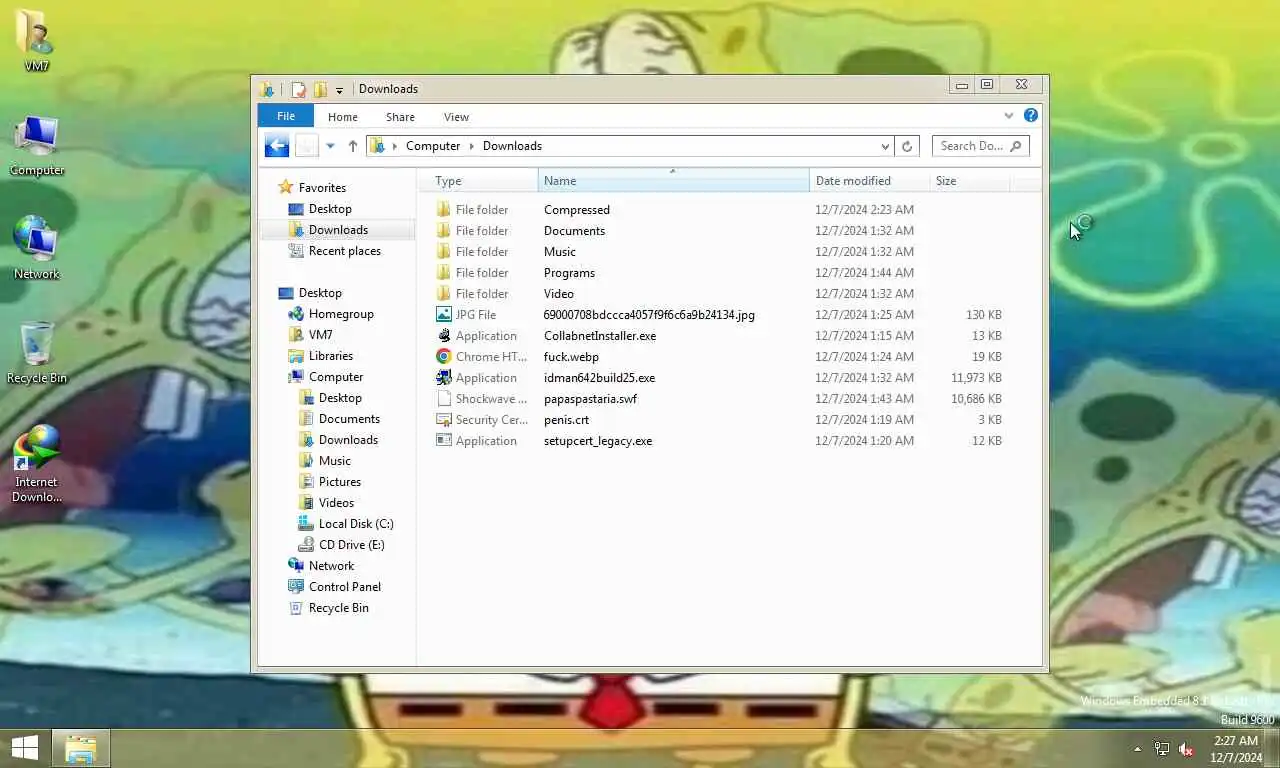Image resolution: width=1280 pixels, height=768 pixels.
Task: Open the address bar history dropdown
Action: click(885, 146)
